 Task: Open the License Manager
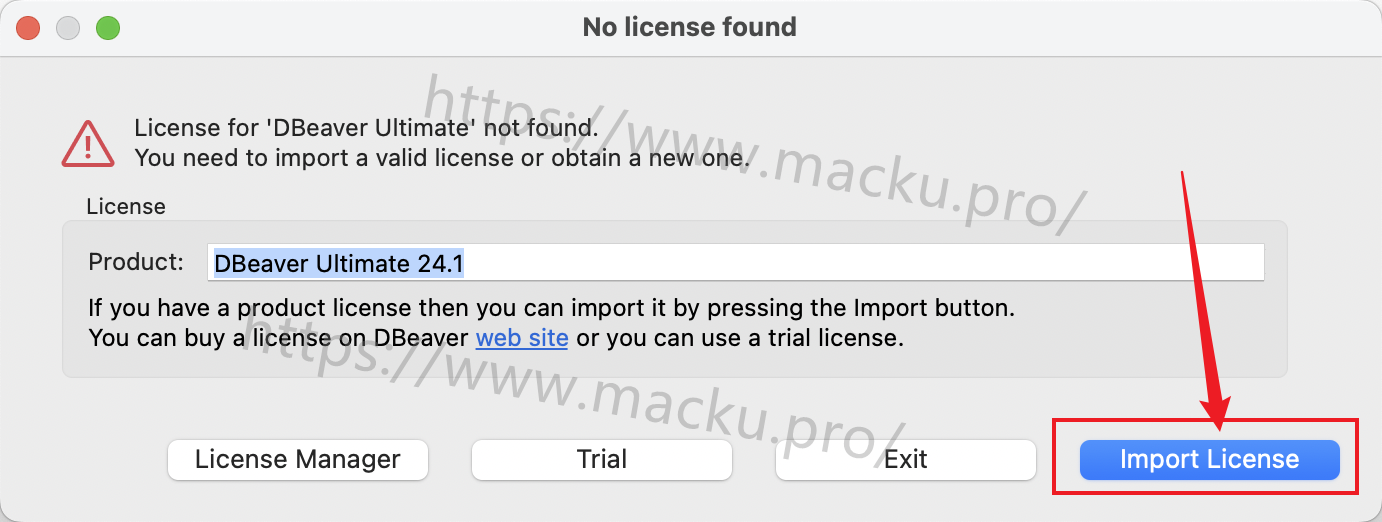pyautogui.click(x=298, y=460)
